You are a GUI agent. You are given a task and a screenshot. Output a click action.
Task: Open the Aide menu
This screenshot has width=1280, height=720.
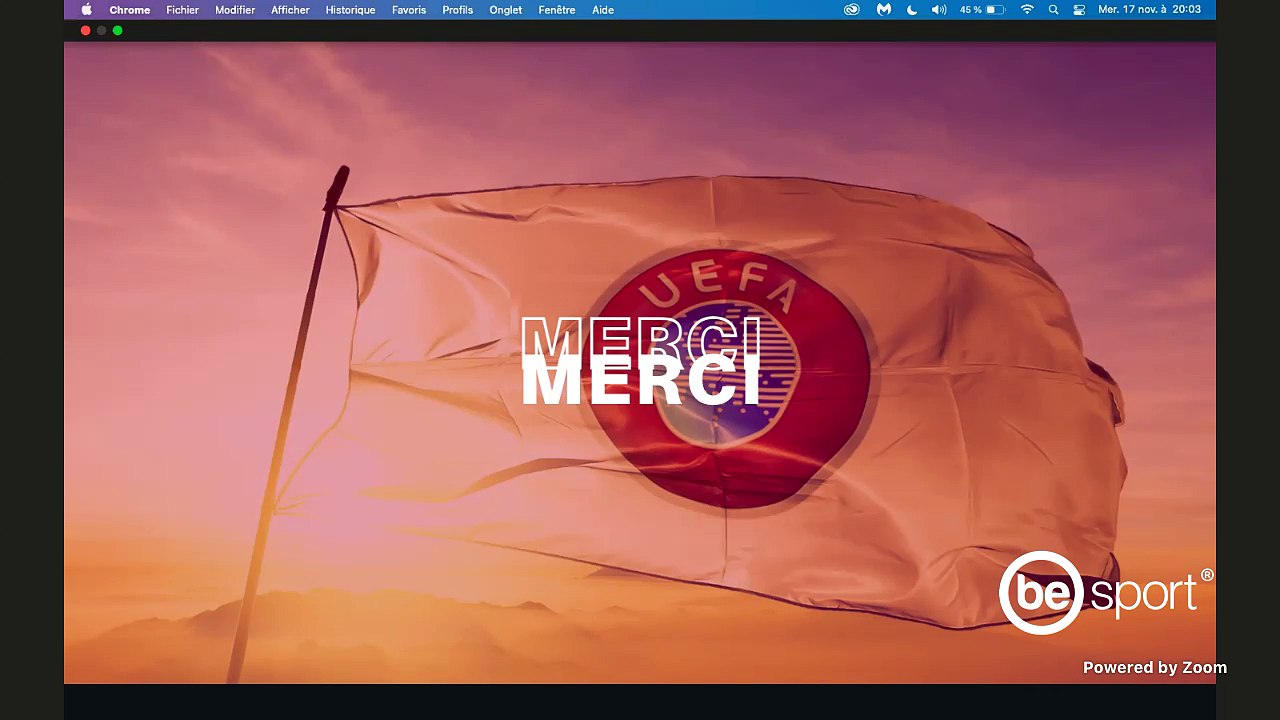point(603,10)
